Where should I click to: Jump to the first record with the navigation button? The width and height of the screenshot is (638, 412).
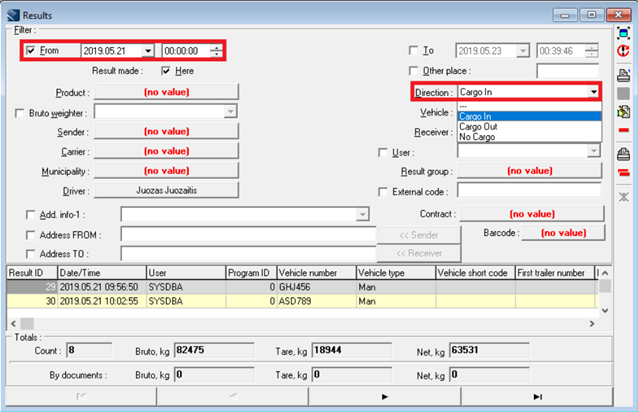tap(81, 397)
